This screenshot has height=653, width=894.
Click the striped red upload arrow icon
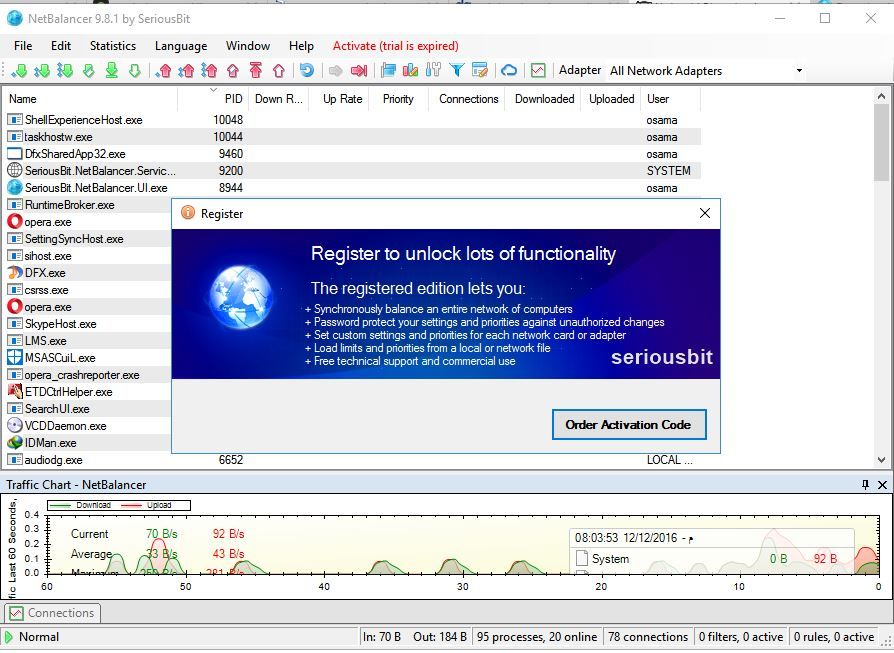click(x=233, y=71)
